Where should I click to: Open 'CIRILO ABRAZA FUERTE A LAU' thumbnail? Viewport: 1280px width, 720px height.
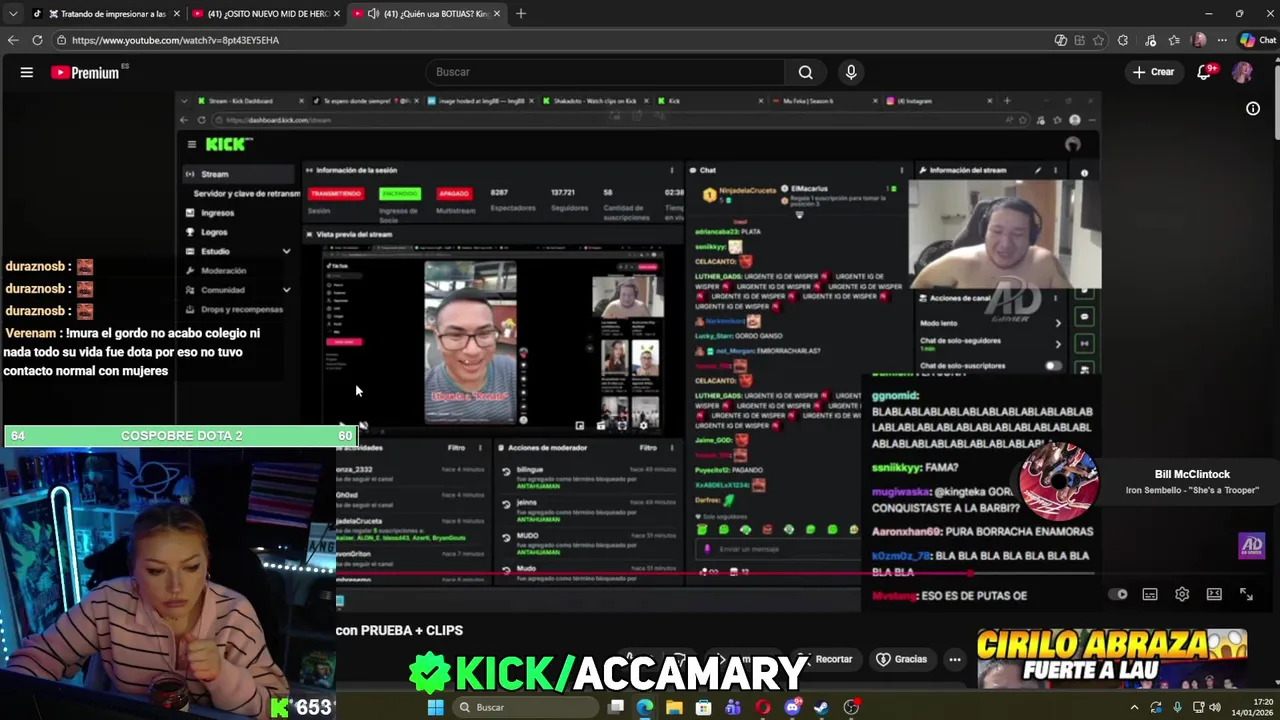(x=1111, y=657)
